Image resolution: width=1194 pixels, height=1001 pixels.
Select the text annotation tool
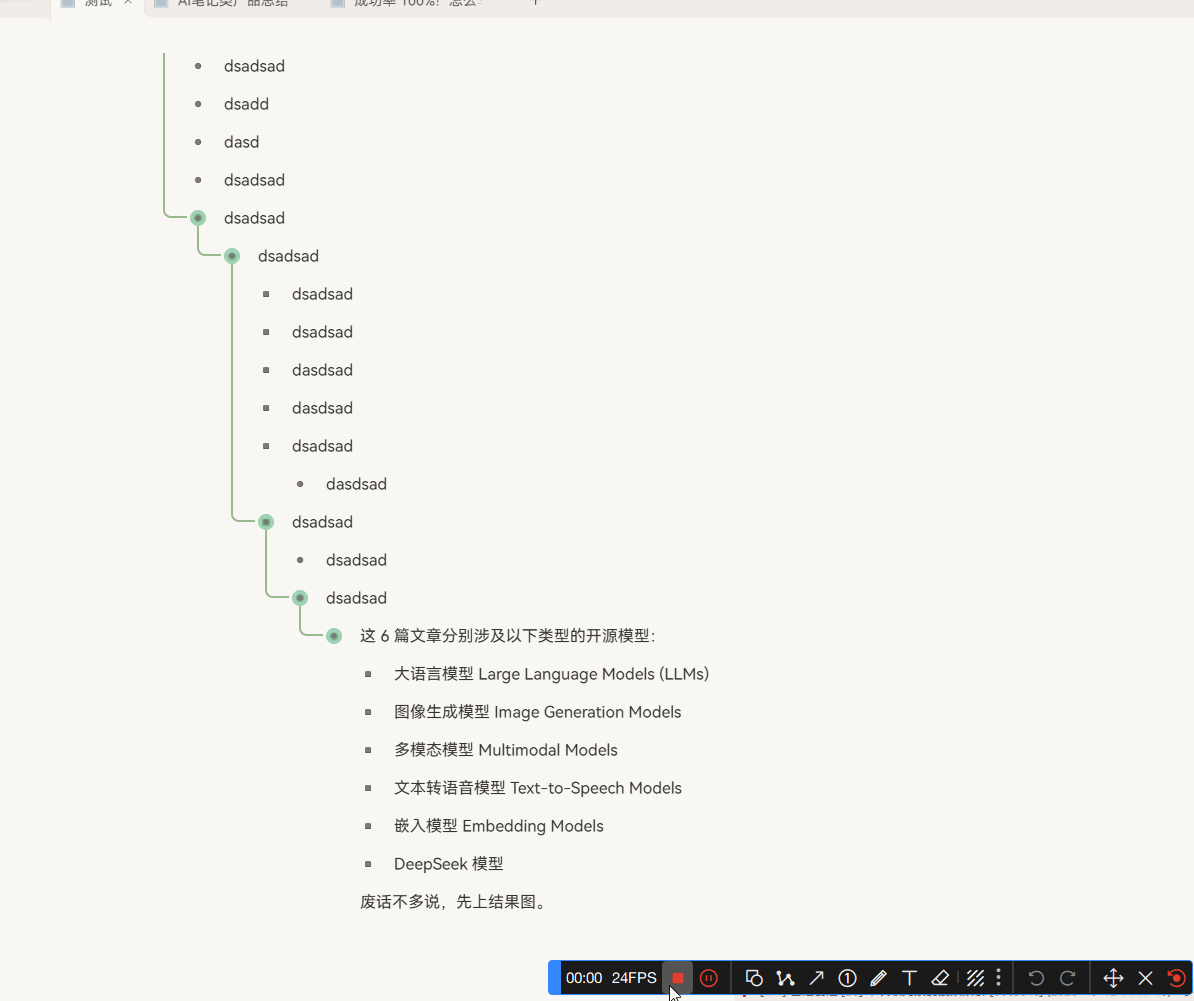point(909,978)
